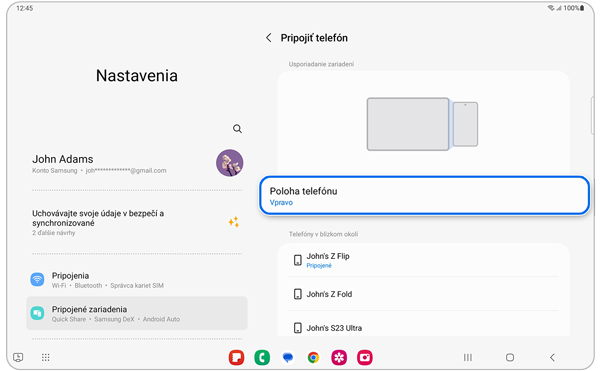
Task: Open the apps grid drawer
Action: point(46,358)
